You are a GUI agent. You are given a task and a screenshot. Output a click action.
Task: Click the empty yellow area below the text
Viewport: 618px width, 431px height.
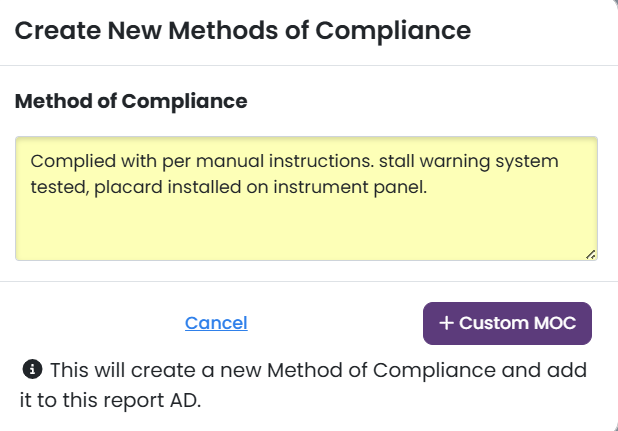tap(306, 229)
